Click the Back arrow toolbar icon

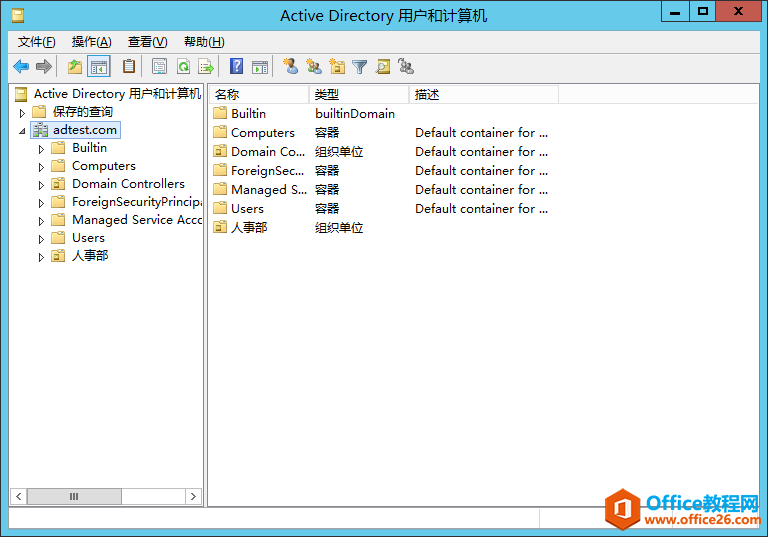[21, 66]
